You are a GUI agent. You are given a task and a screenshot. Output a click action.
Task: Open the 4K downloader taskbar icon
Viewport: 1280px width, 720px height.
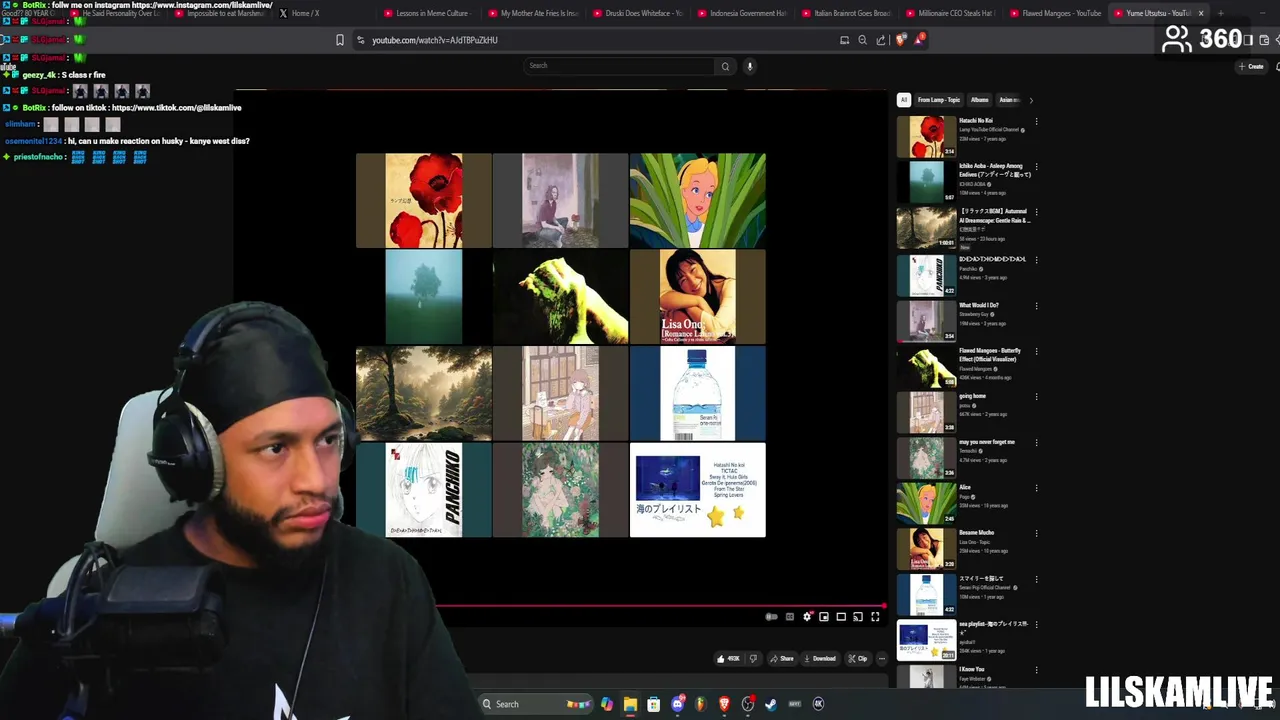pyautogui.click(x=818, y=704)
